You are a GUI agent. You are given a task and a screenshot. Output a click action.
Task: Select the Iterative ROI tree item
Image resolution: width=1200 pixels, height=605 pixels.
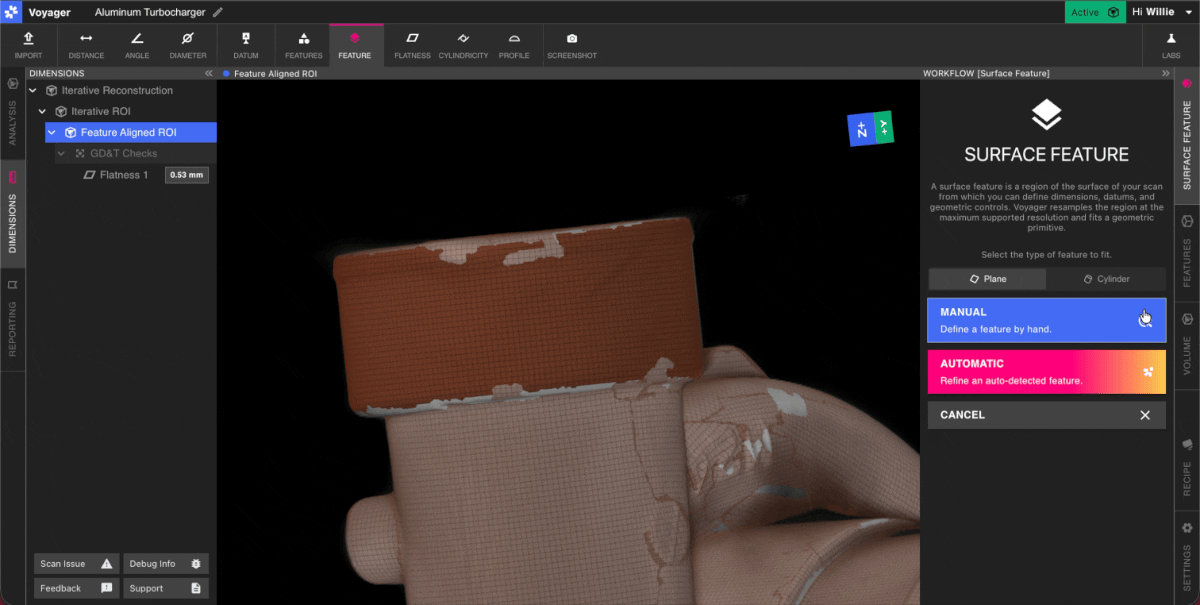[101, 111]
